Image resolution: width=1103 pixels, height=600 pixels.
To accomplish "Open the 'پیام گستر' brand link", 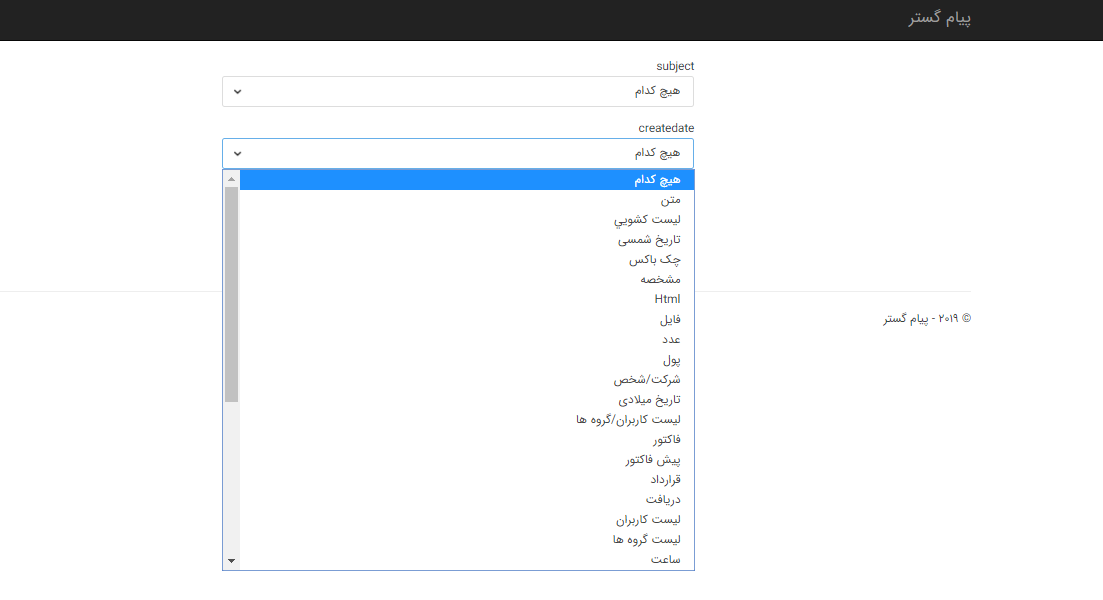I will tap(939, 19).
